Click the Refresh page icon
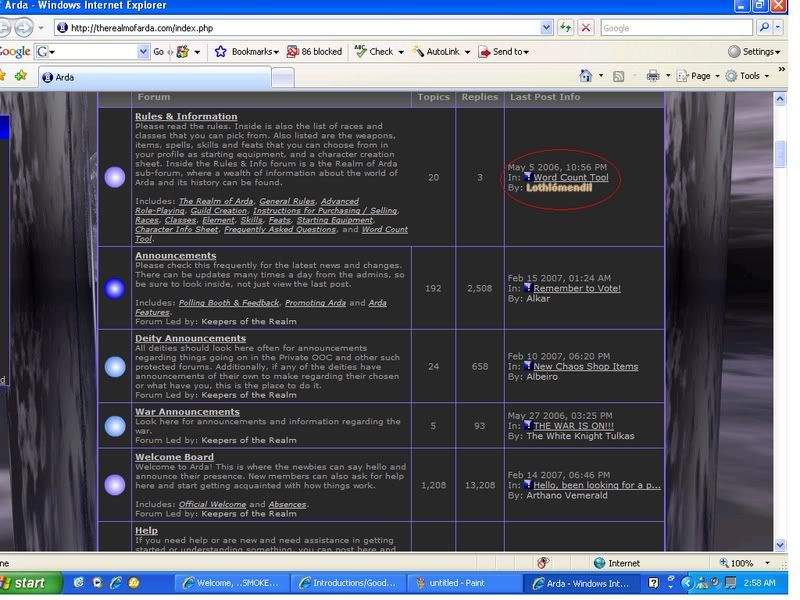The image size is (800, 600). pos(567,28)
